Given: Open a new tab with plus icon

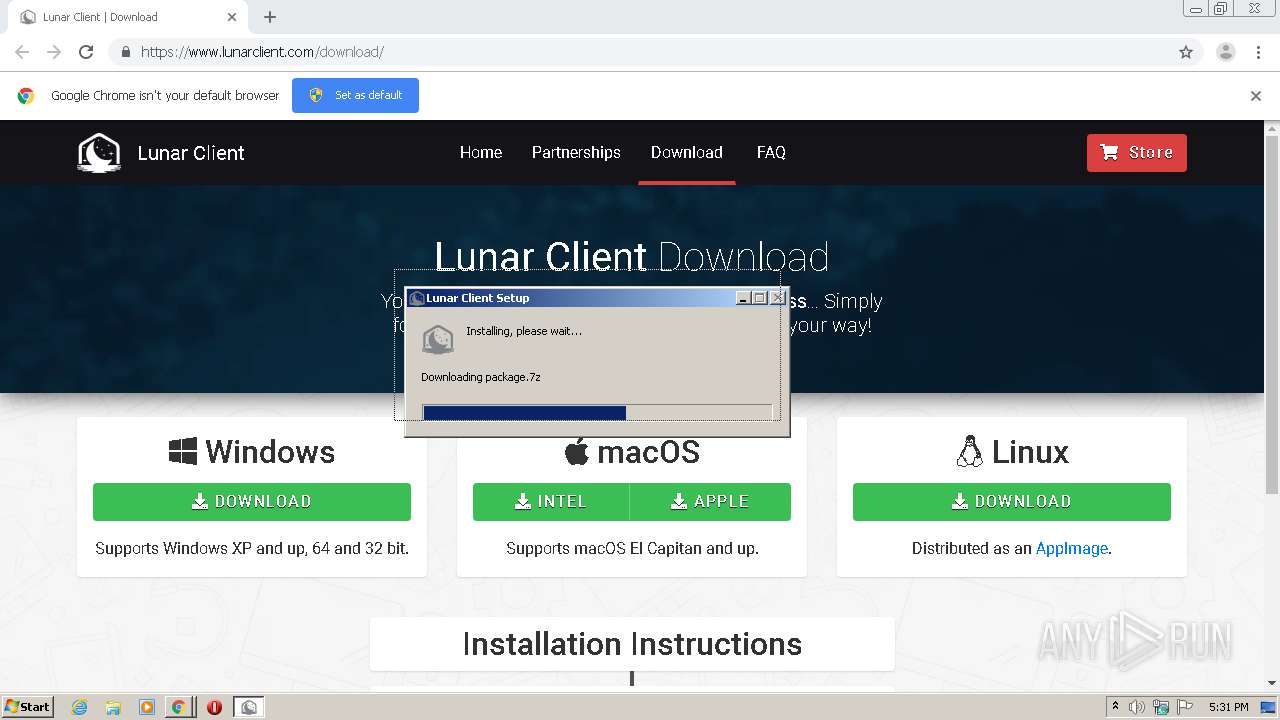Looking at the screenshot, I should (270, 17).
